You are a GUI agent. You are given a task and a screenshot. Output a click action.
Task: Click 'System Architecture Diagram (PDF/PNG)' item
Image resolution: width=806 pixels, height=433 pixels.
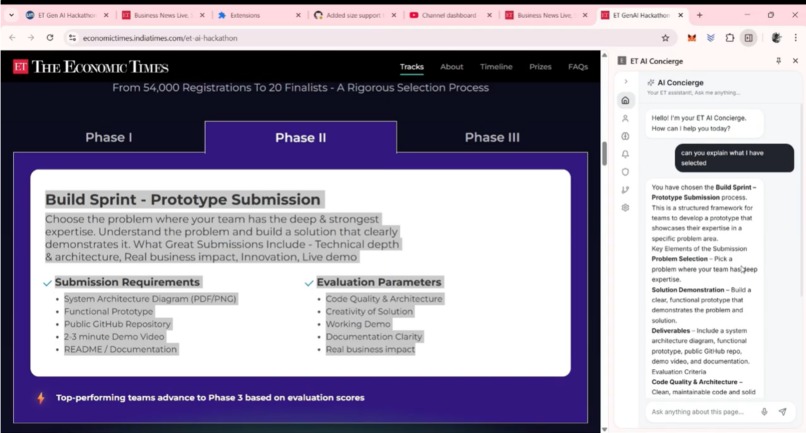pyautogui.click(x=150, y=299)
